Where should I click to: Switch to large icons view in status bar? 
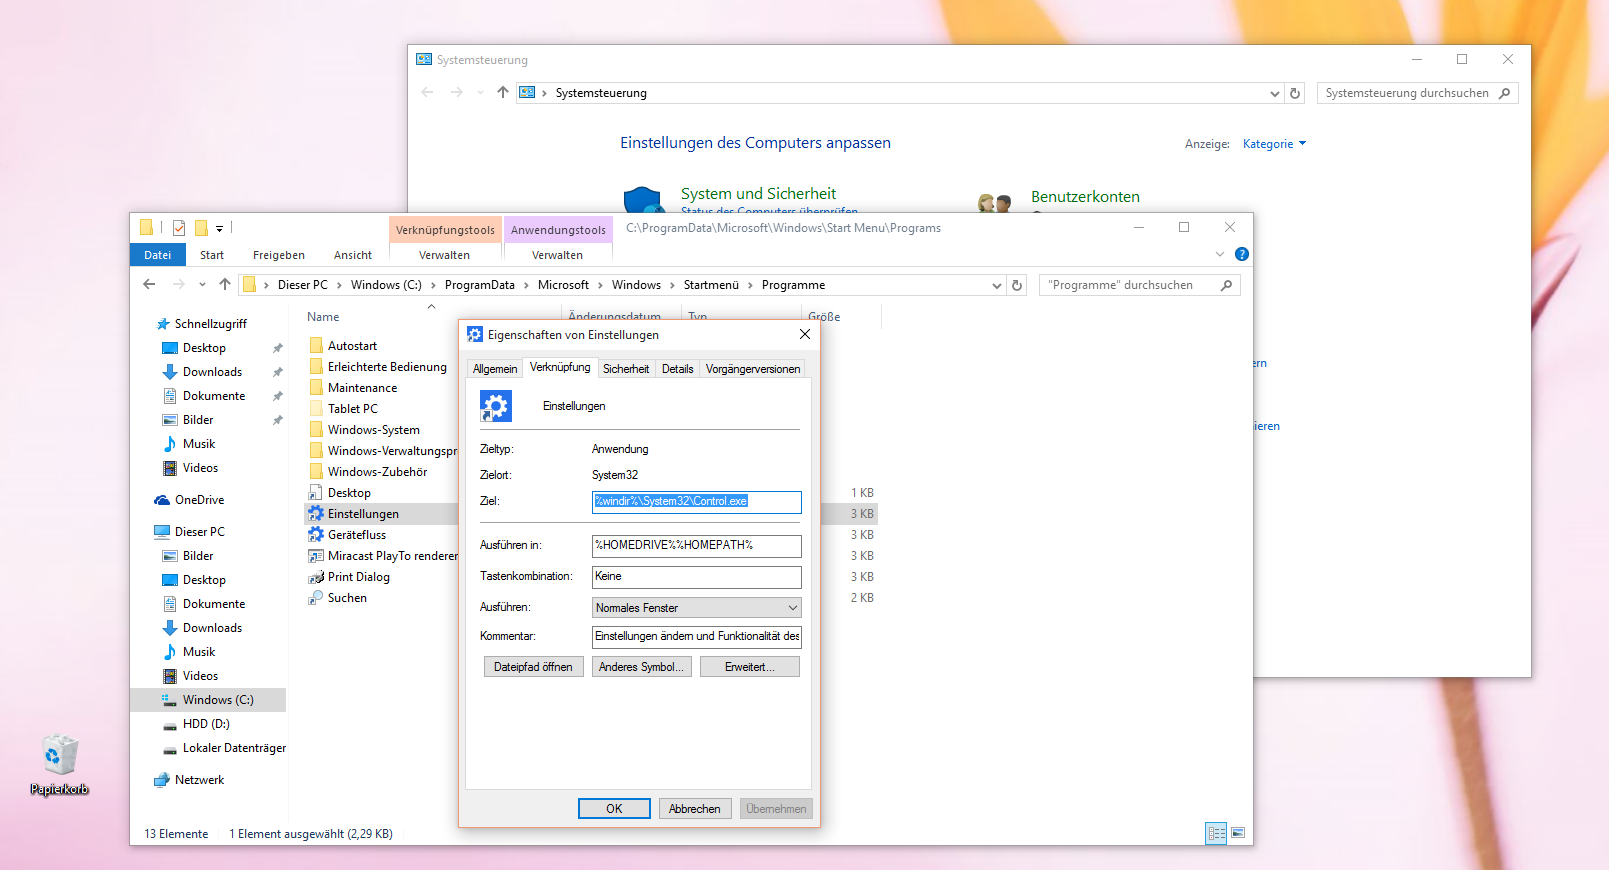tap(1238, 833)
